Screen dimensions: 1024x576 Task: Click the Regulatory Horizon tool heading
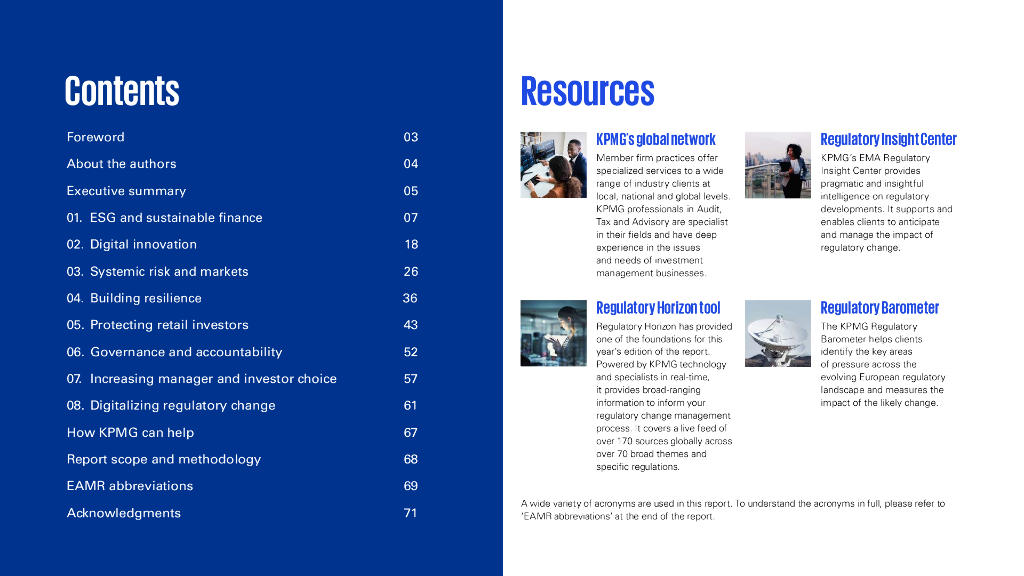click(658, 308)
